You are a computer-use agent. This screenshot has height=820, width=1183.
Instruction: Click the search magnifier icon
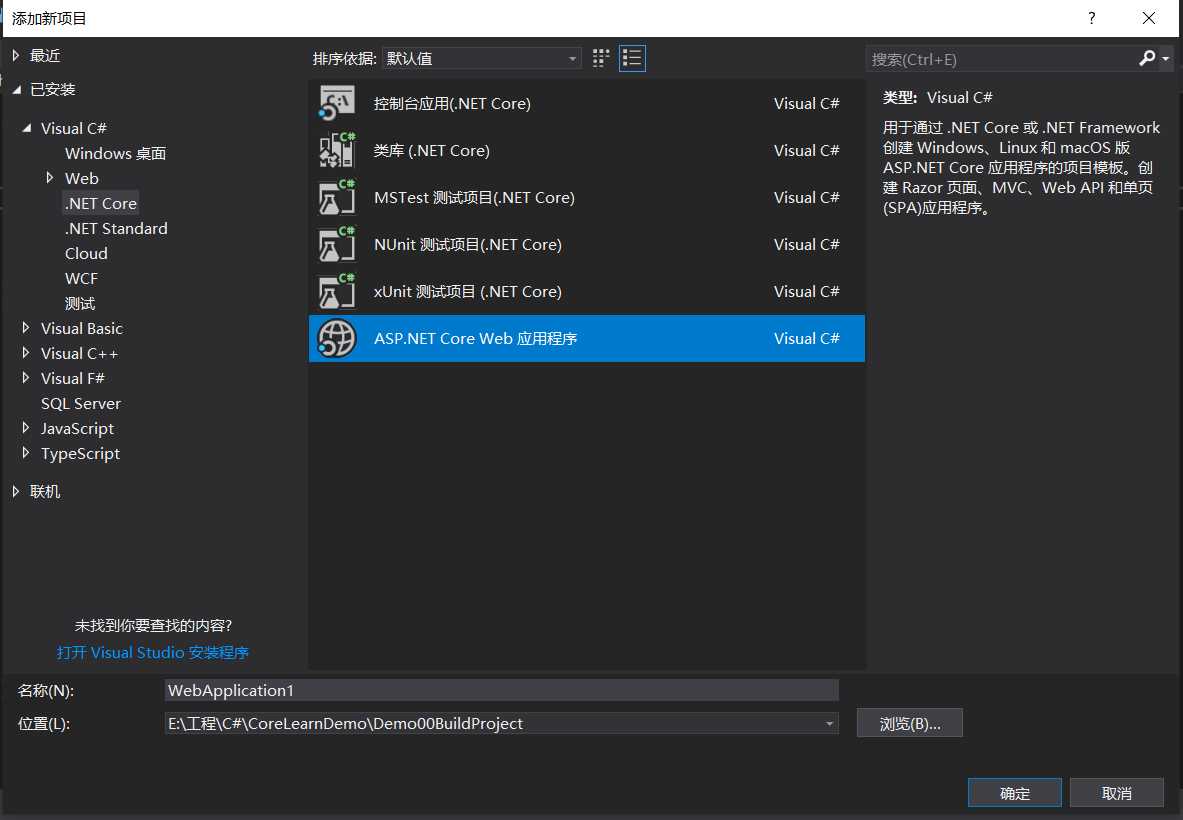pyautogui.click(x=1147, y=58)
